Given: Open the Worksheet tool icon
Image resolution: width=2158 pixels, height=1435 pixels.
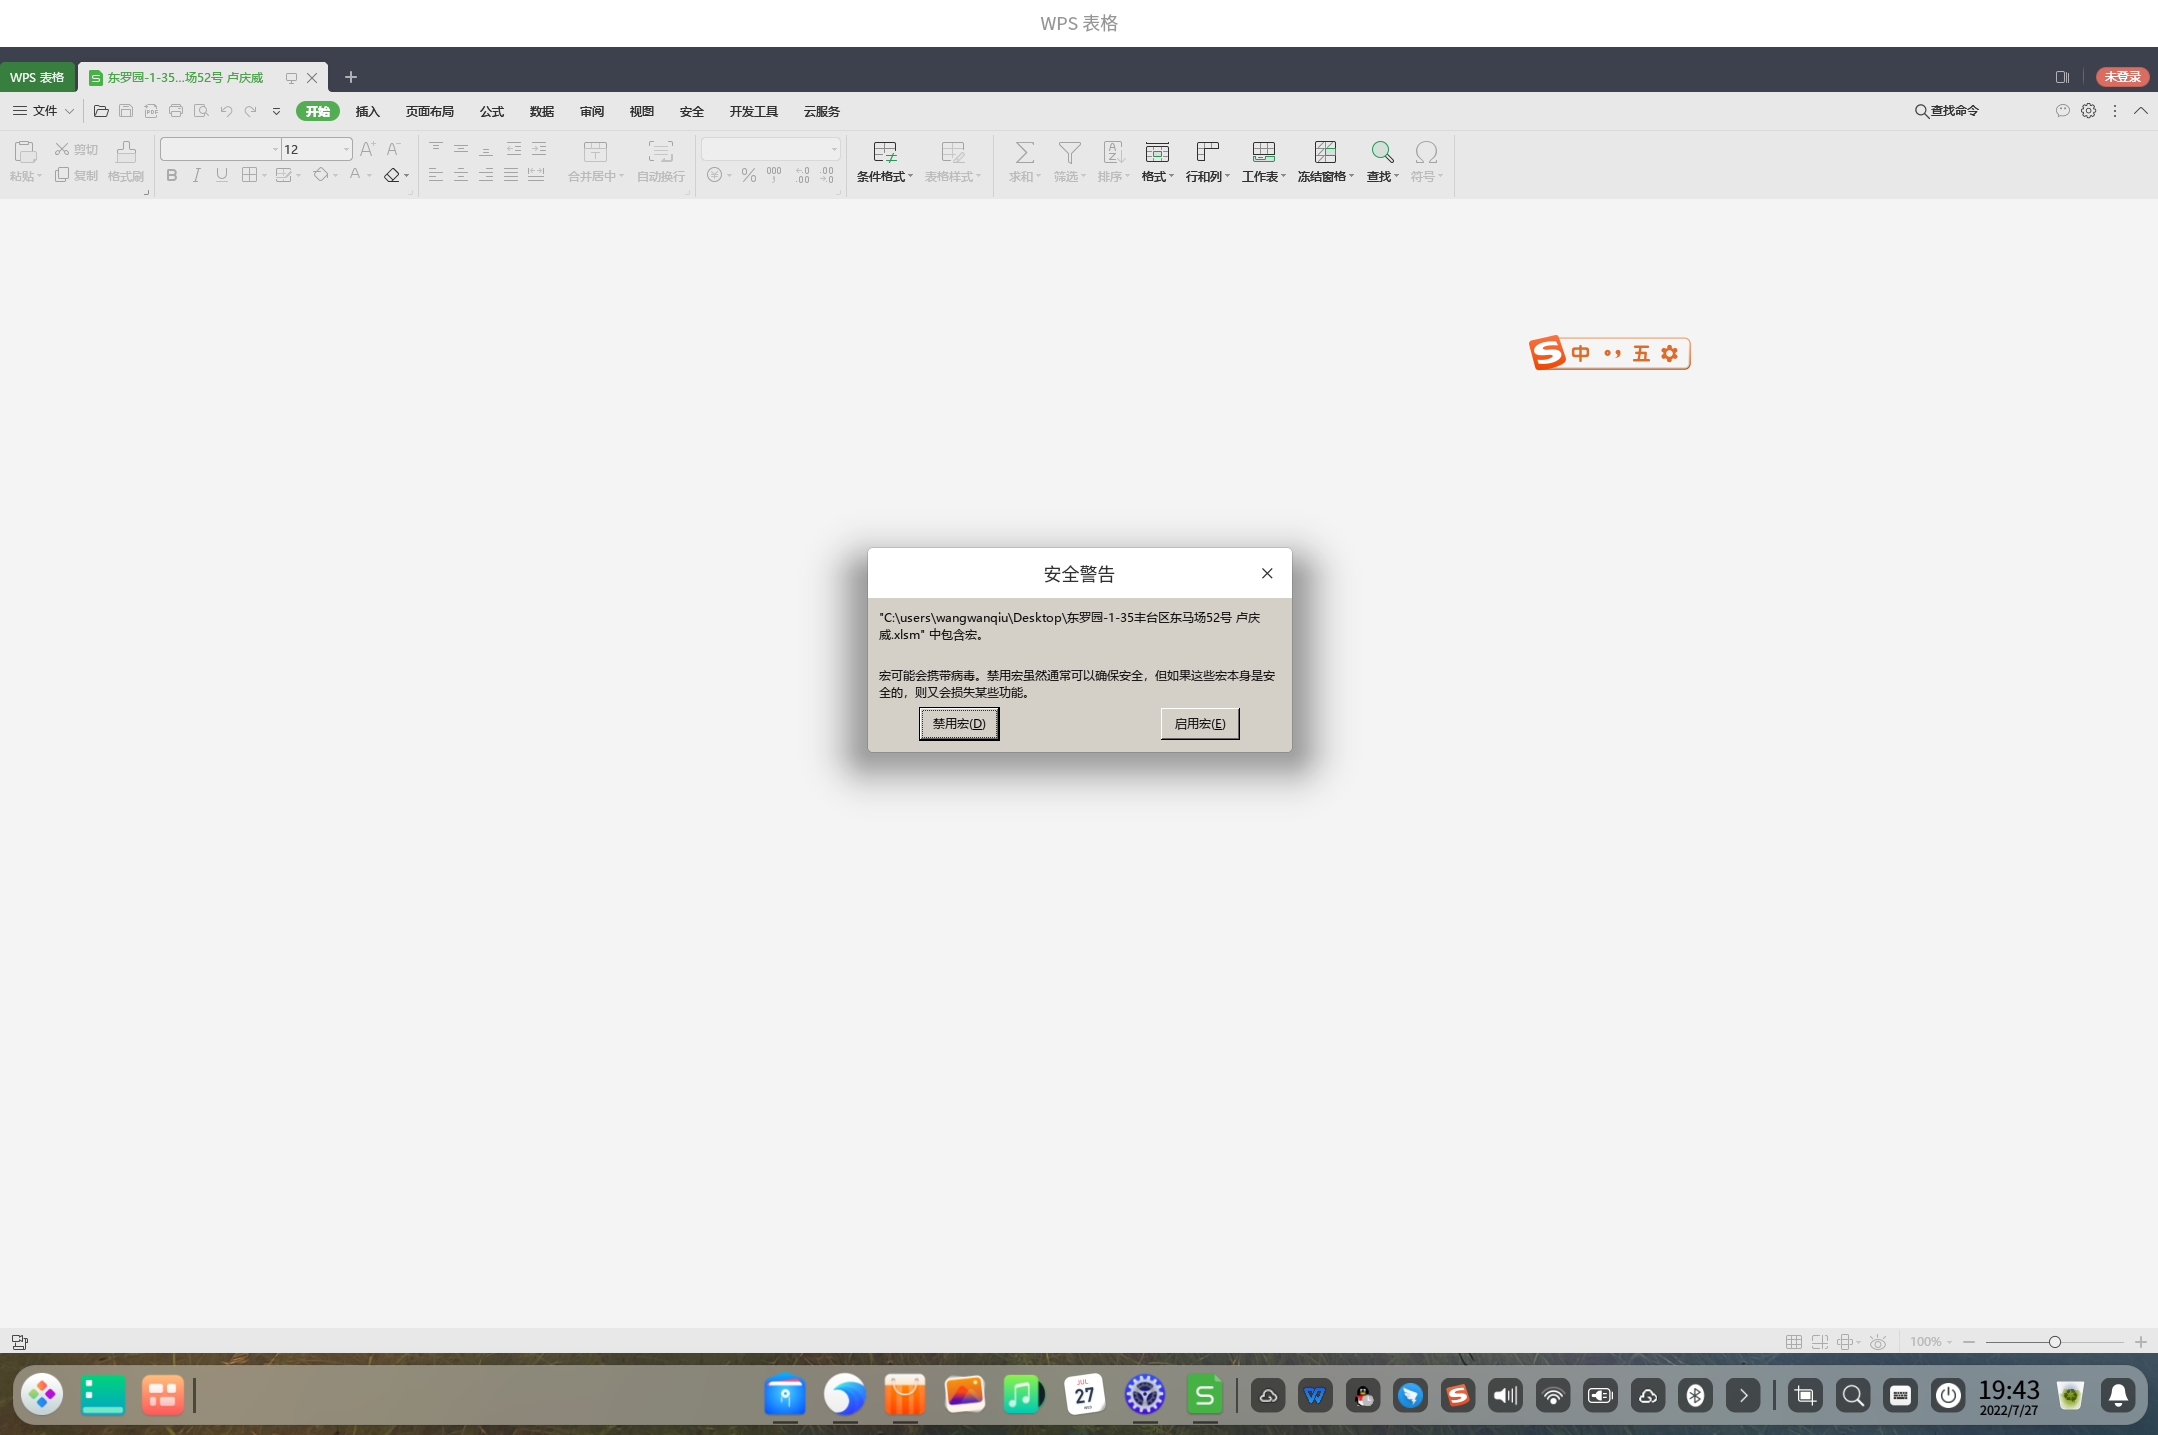Looking at the screenshot, I should click(x=1263, y=152).
